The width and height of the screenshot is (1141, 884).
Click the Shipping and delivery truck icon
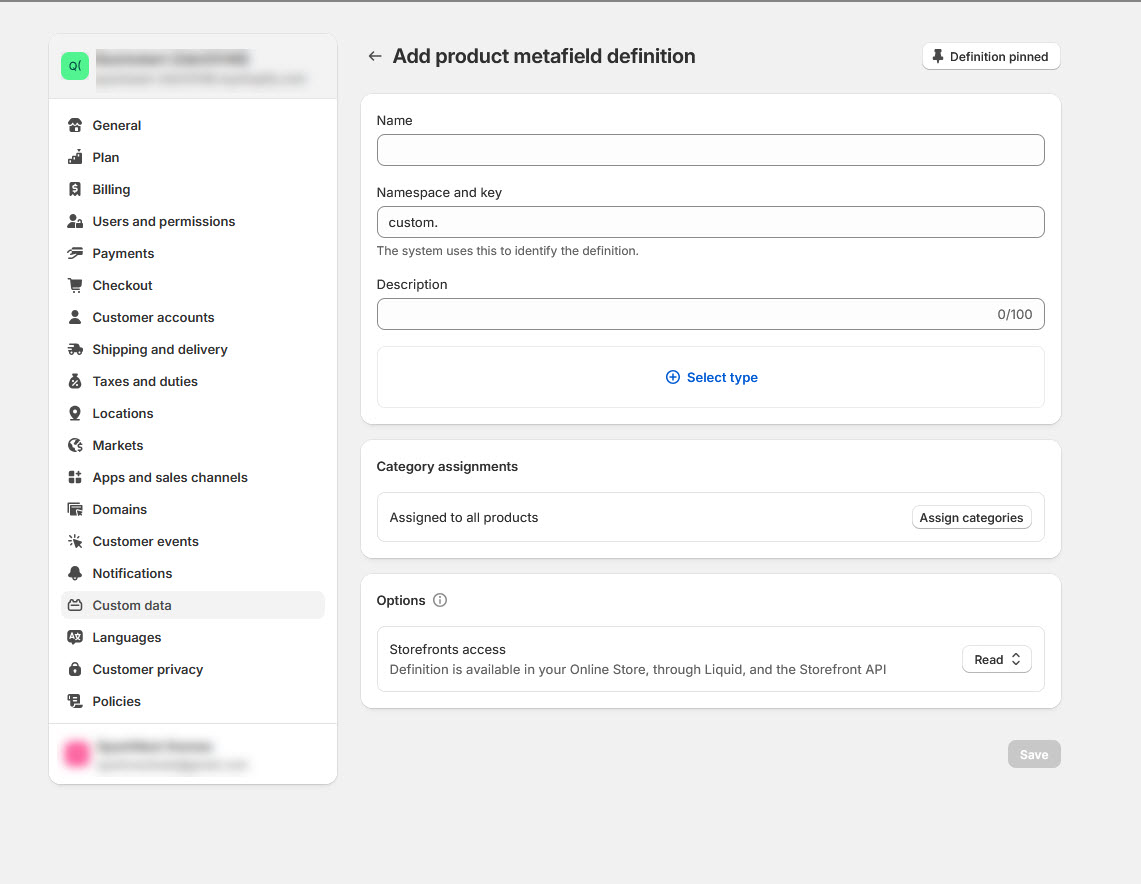click(x=75, y=350)
